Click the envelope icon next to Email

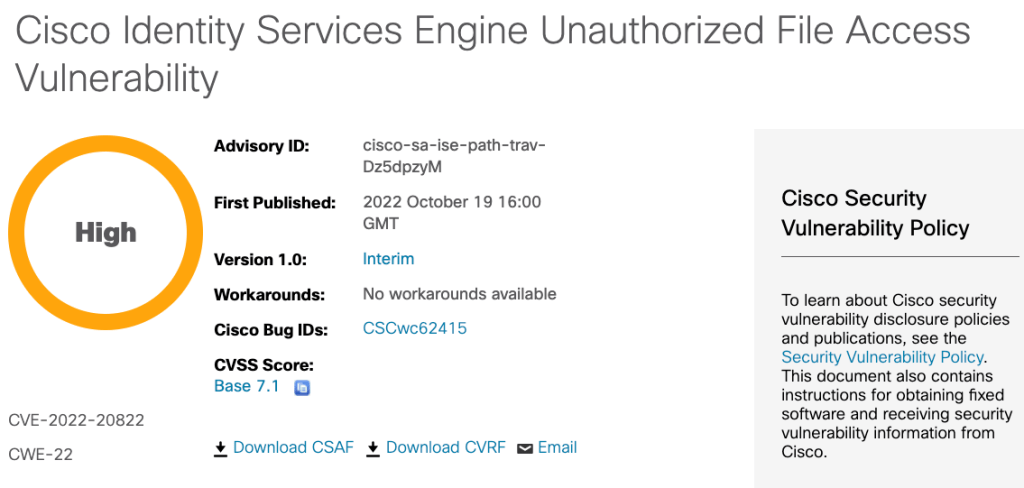[525, 448]
